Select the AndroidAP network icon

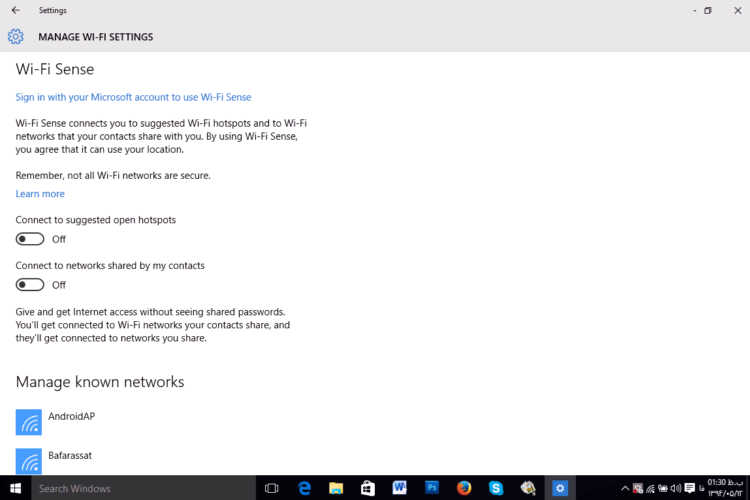(29, 422)
